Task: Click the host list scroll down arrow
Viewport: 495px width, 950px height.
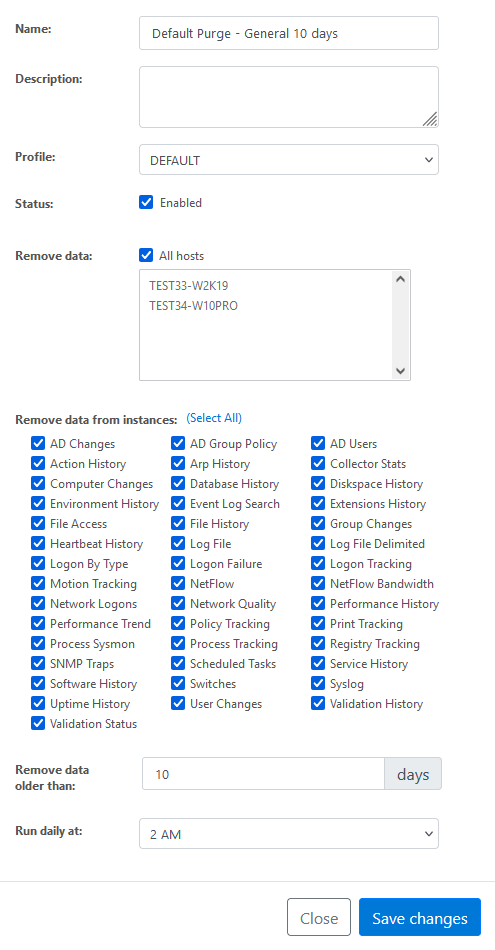Action: point(400,371)
